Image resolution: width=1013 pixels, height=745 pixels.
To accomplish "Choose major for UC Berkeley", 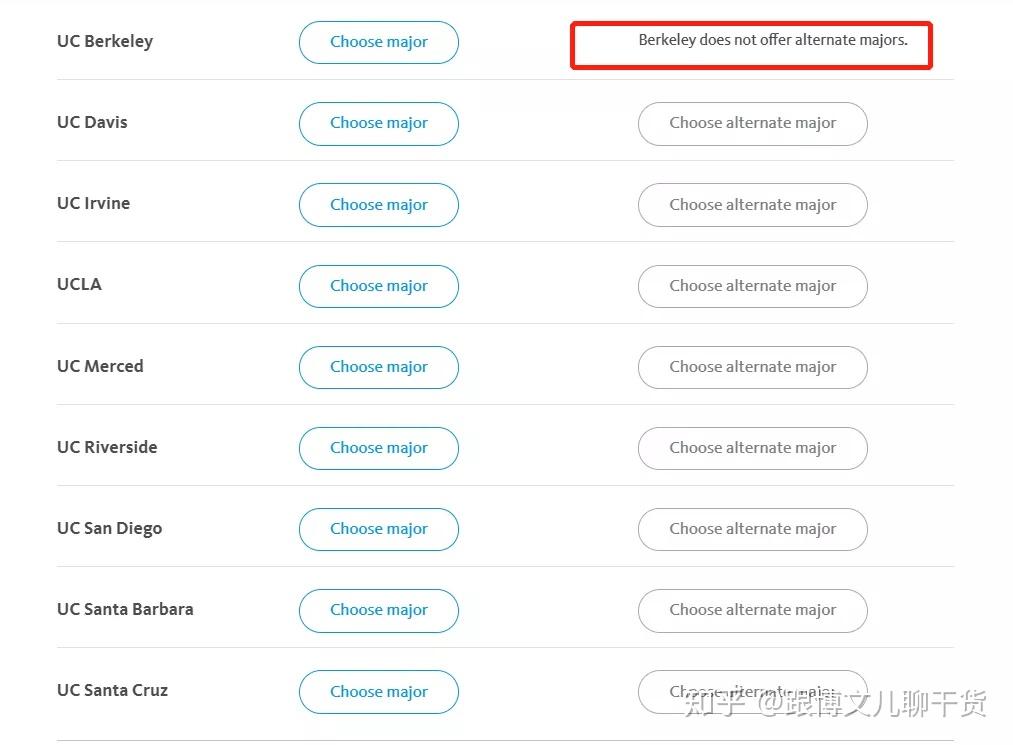I will point(378,42).
